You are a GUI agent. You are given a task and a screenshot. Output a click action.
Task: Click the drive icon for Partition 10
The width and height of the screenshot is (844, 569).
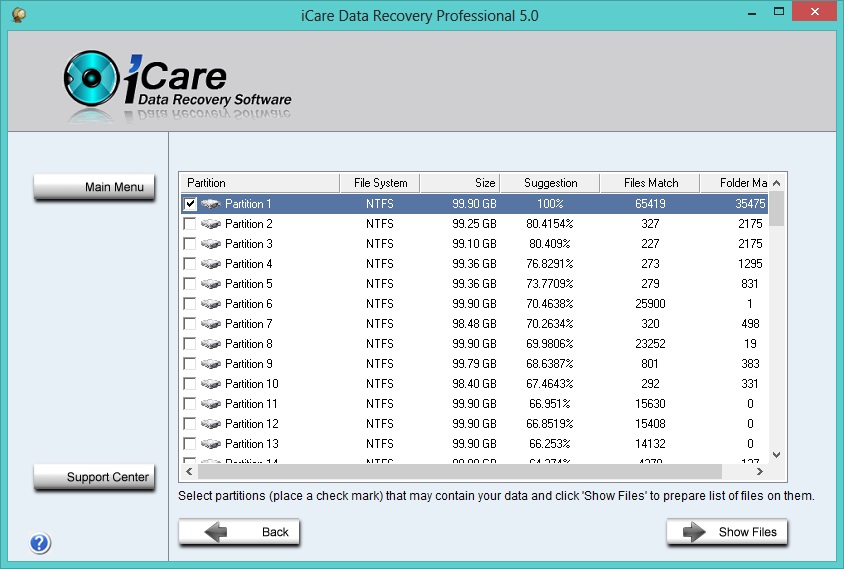point(210,384)
